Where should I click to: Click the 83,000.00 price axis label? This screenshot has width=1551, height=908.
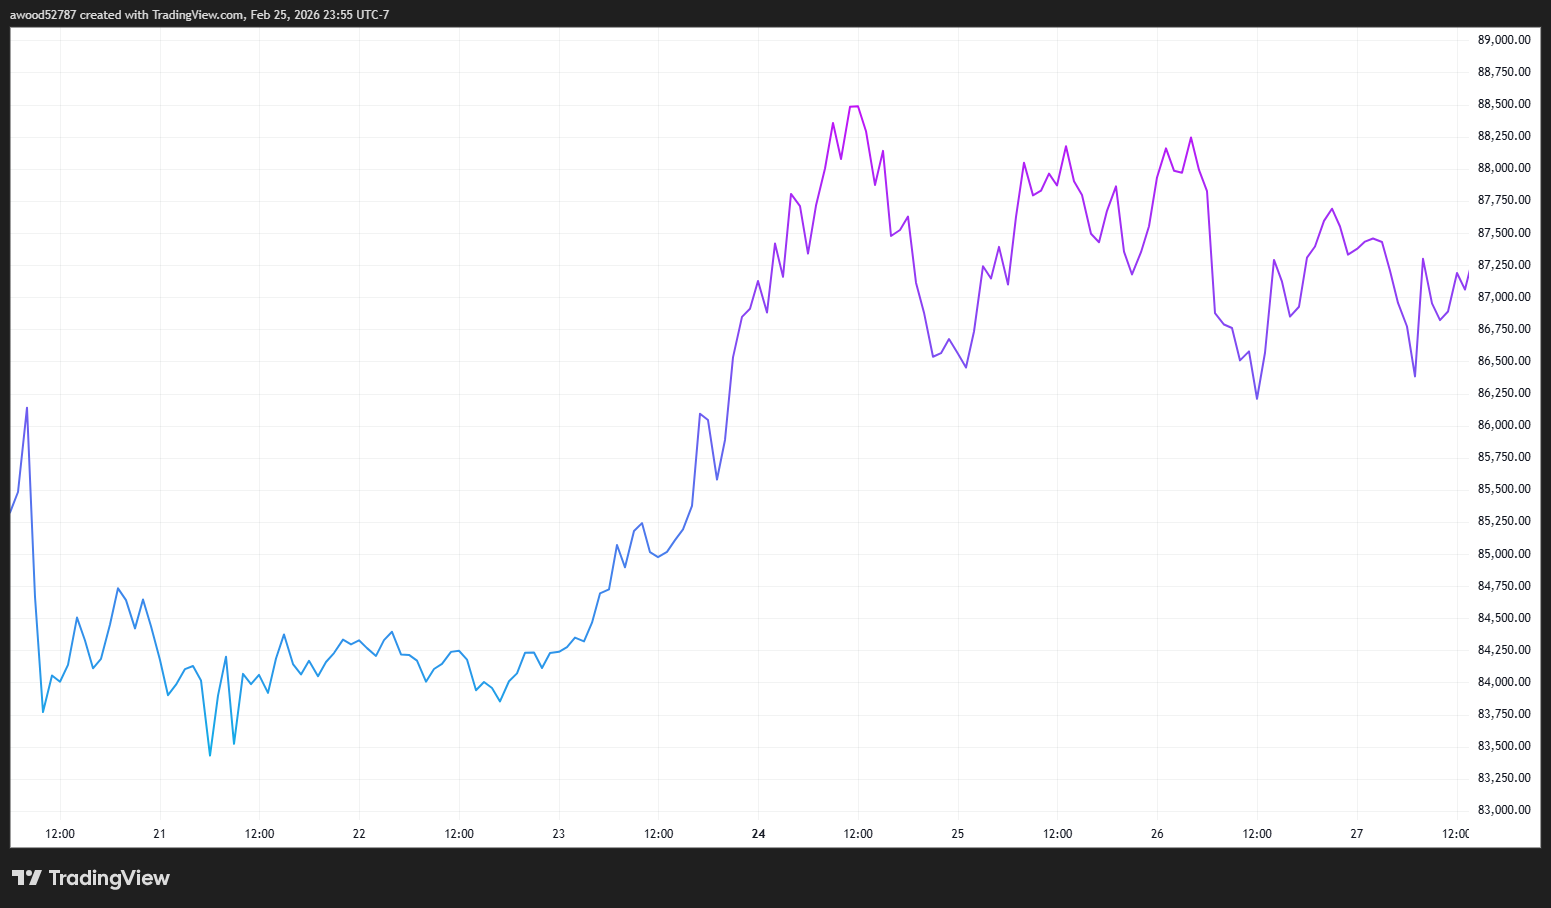pyautogui.click(x=1502, y=809)
